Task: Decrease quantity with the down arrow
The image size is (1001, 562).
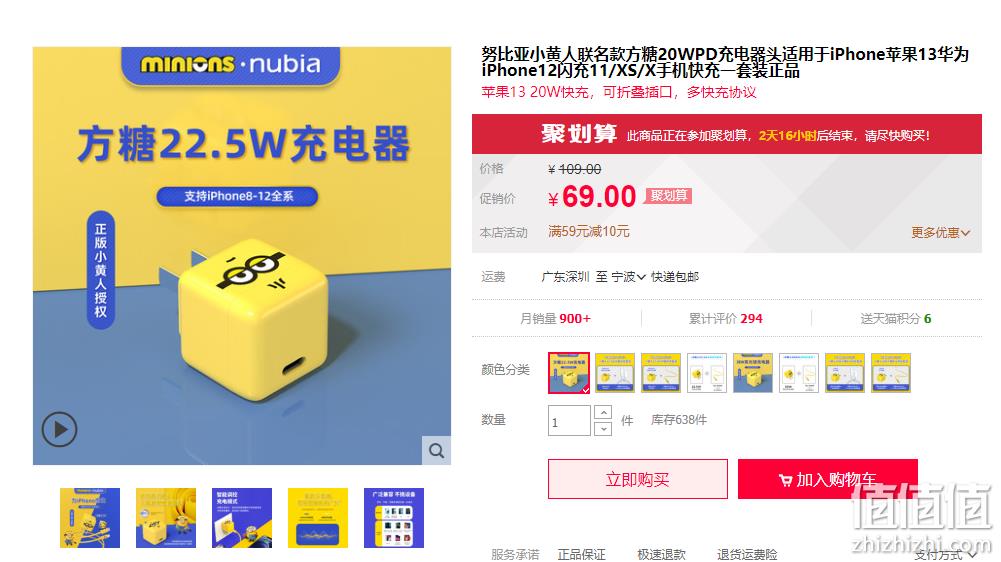Action: click(603, 429)
